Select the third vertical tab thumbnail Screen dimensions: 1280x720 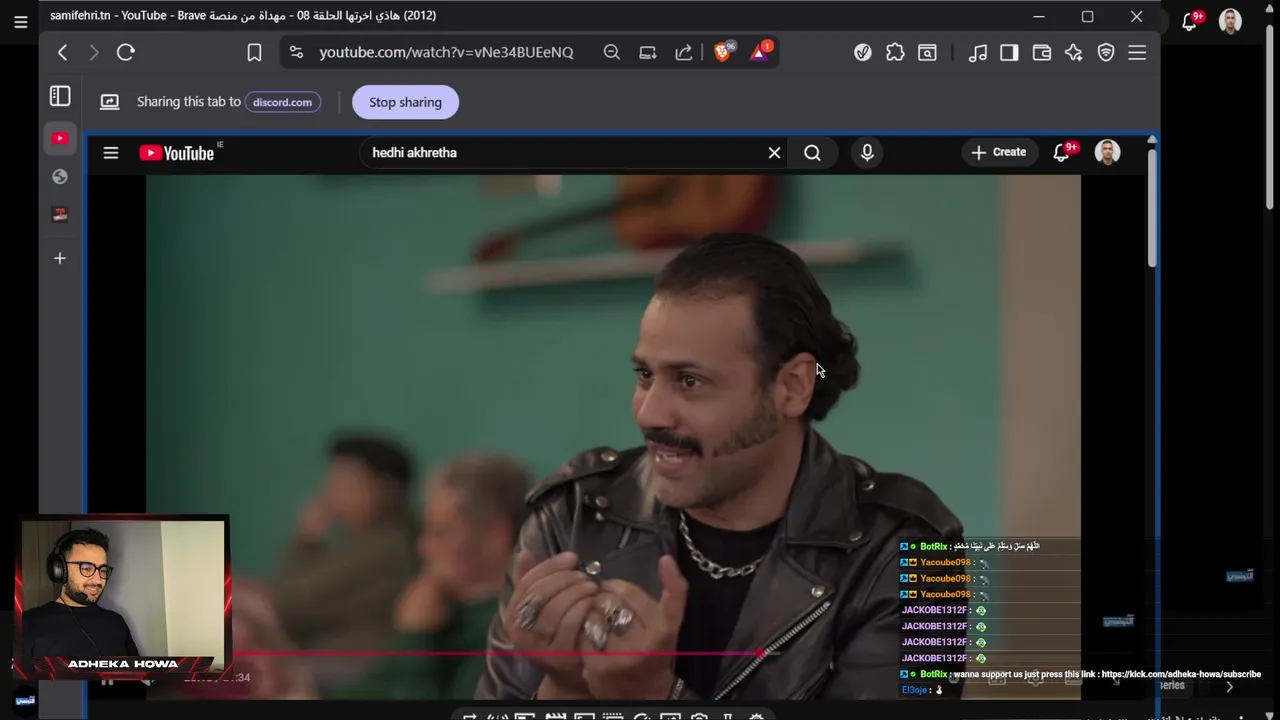(60, 215)
